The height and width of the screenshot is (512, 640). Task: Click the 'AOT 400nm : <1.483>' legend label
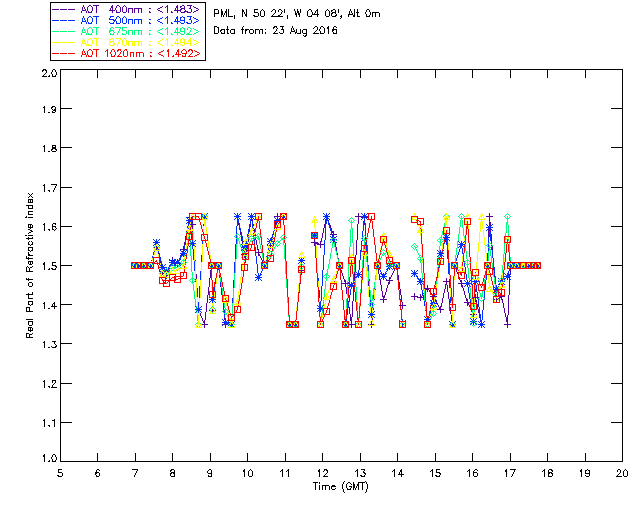click(x=140, y=9)
